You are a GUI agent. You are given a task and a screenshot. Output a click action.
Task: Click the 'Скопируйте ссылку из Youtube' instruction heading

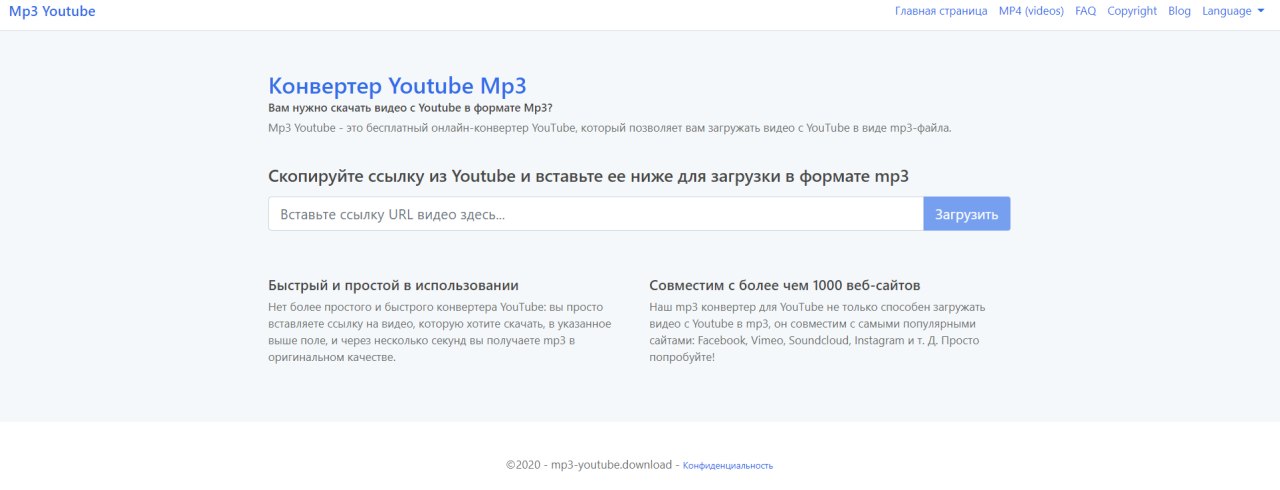coord(589,177)
